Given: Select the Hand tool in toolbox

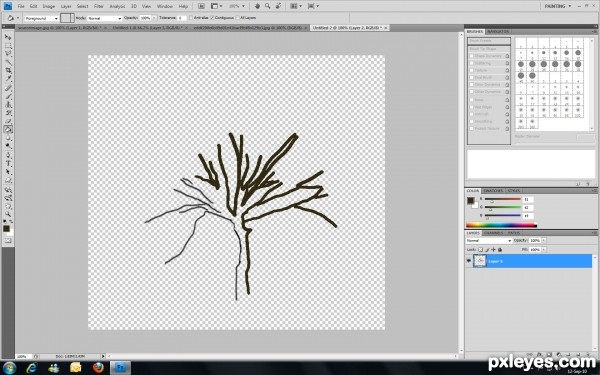Looking at the screenshot, I should pos(8,206).
